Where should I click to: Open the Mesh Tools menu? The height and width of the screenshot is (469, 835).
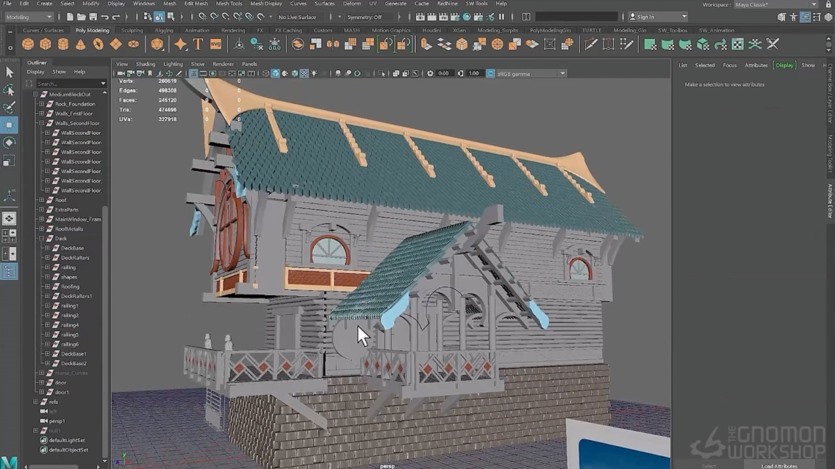229,4
